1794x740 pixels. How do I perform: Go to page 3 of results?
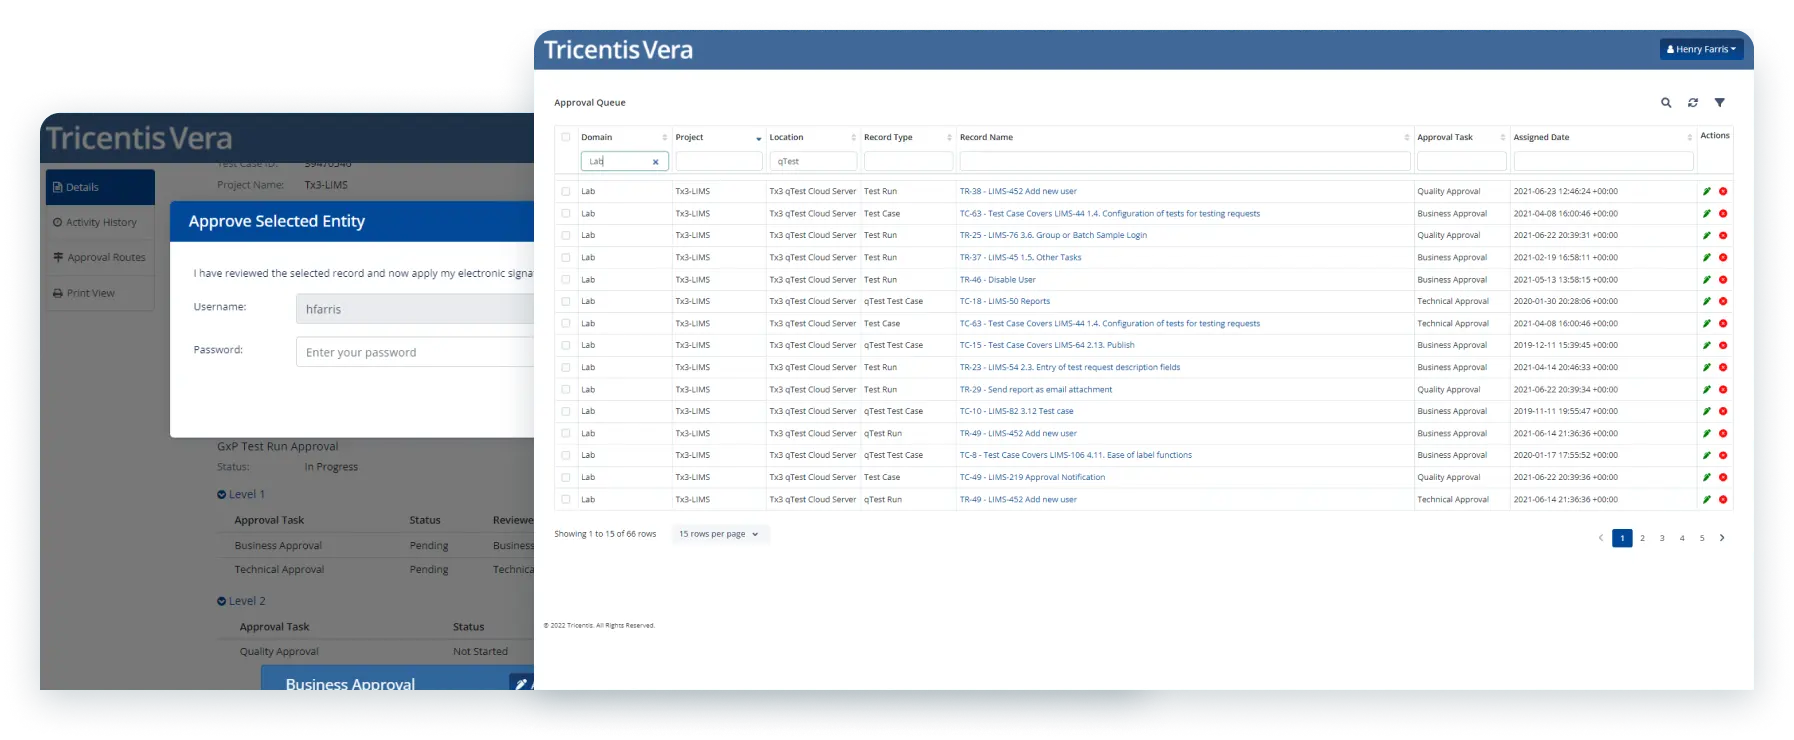1662,538
